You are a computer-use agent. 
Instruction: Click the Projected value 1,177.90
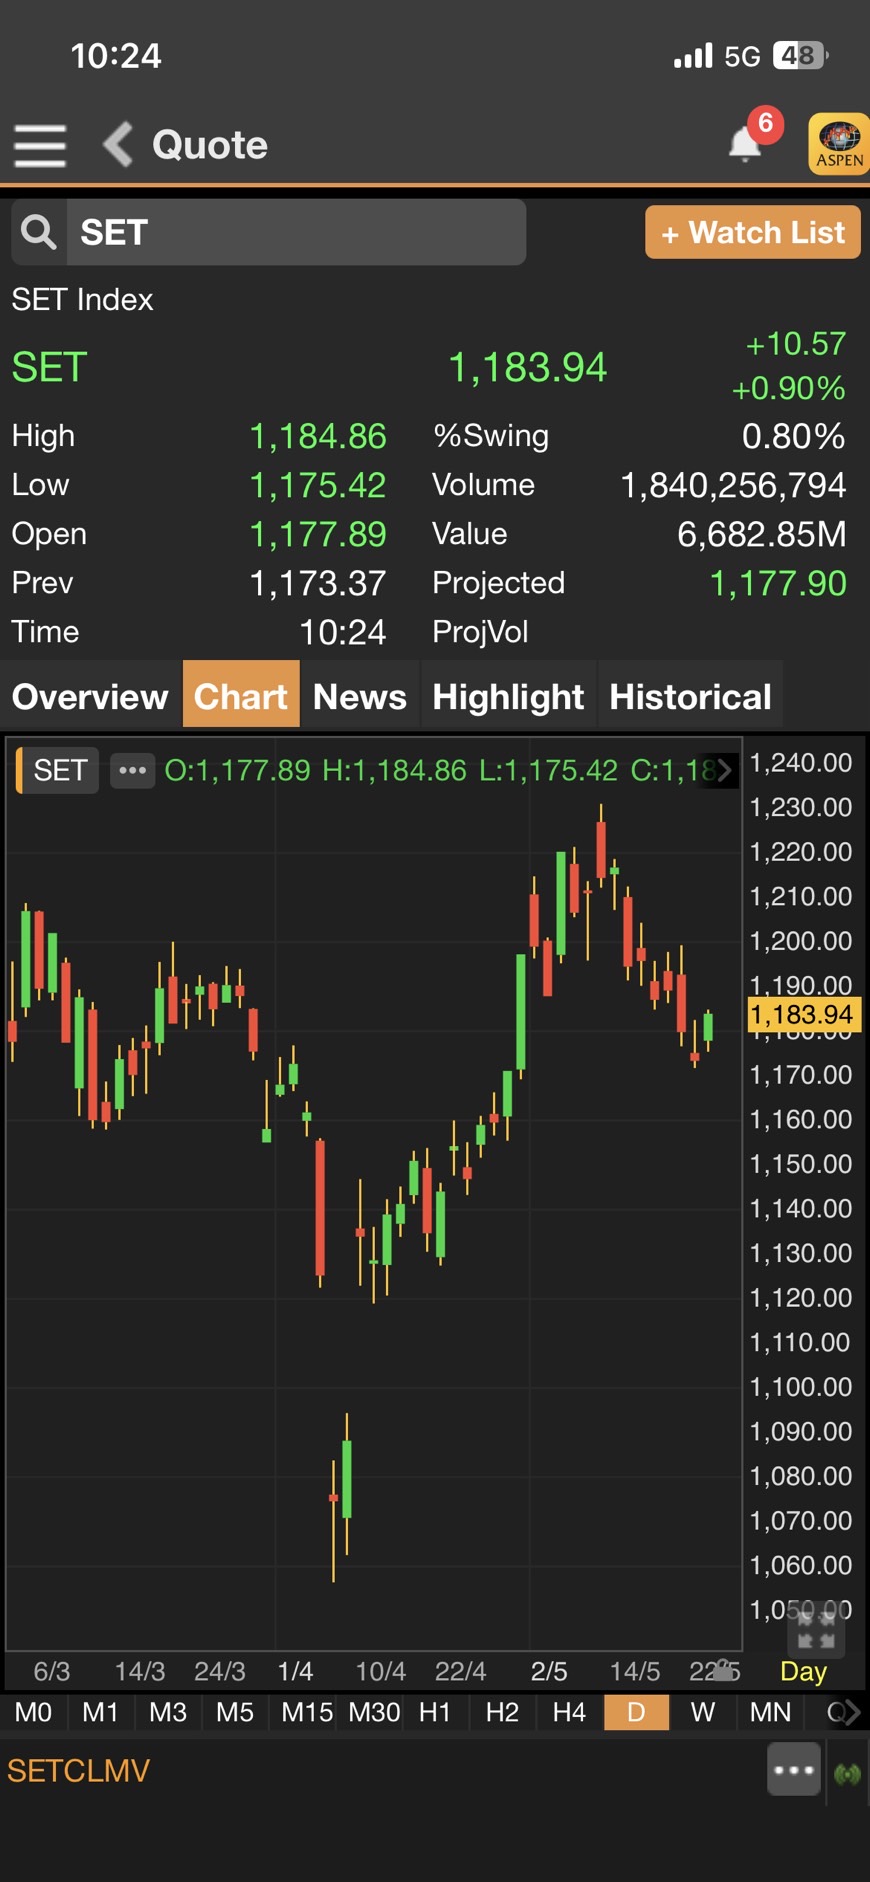click(x=778, y=583)
